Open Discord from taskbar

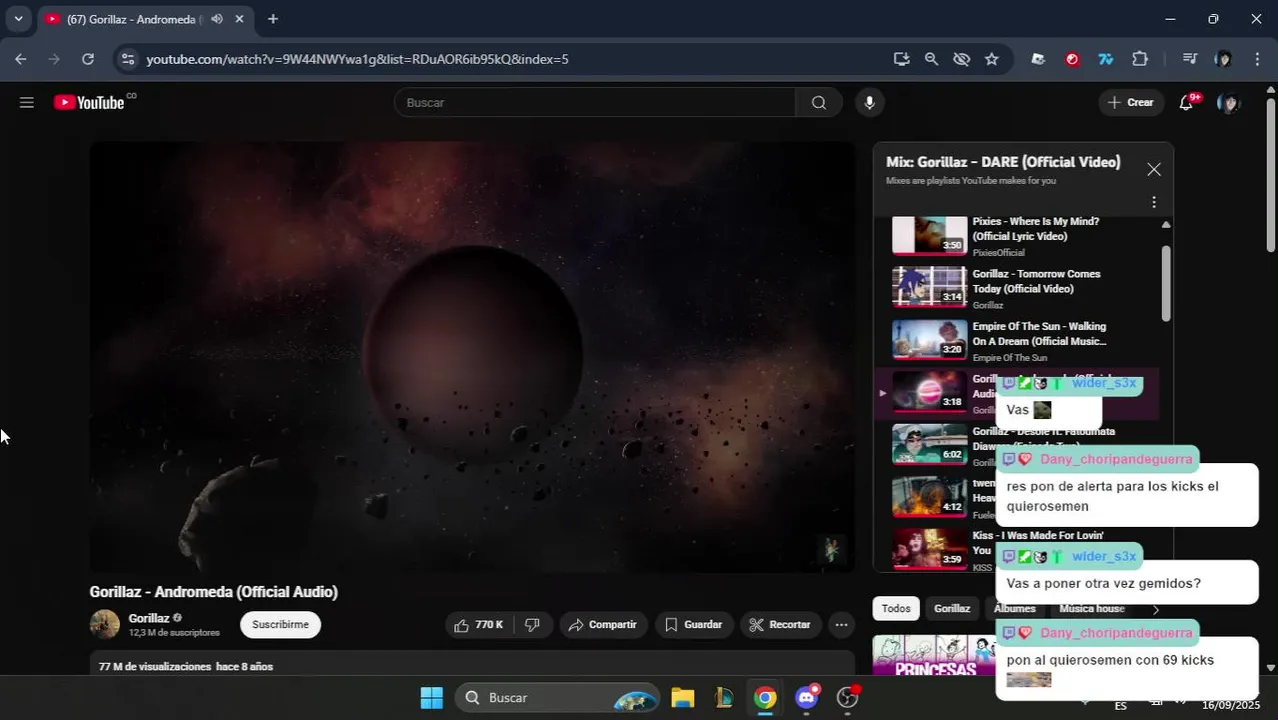[807, 697]
